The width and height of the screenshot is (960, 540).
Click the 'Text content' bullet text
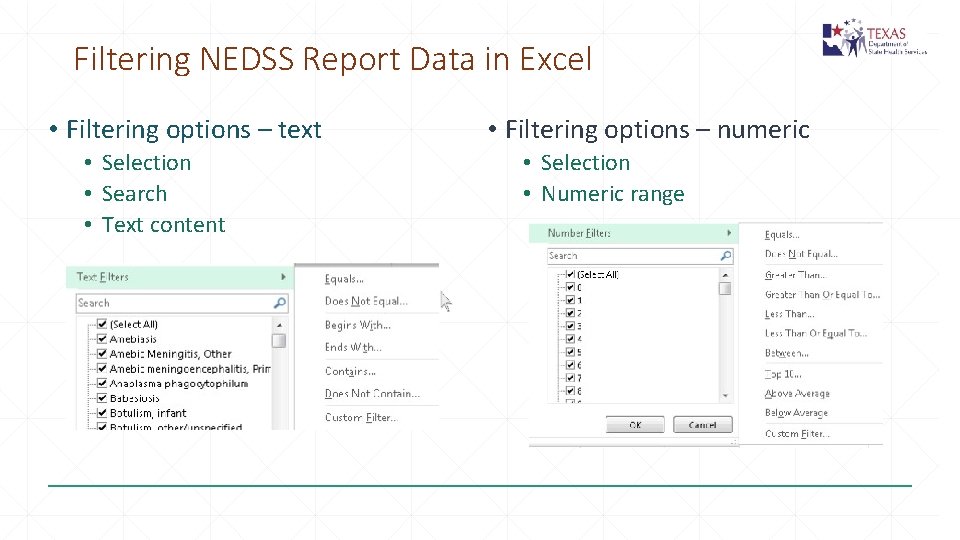point(163,225)
